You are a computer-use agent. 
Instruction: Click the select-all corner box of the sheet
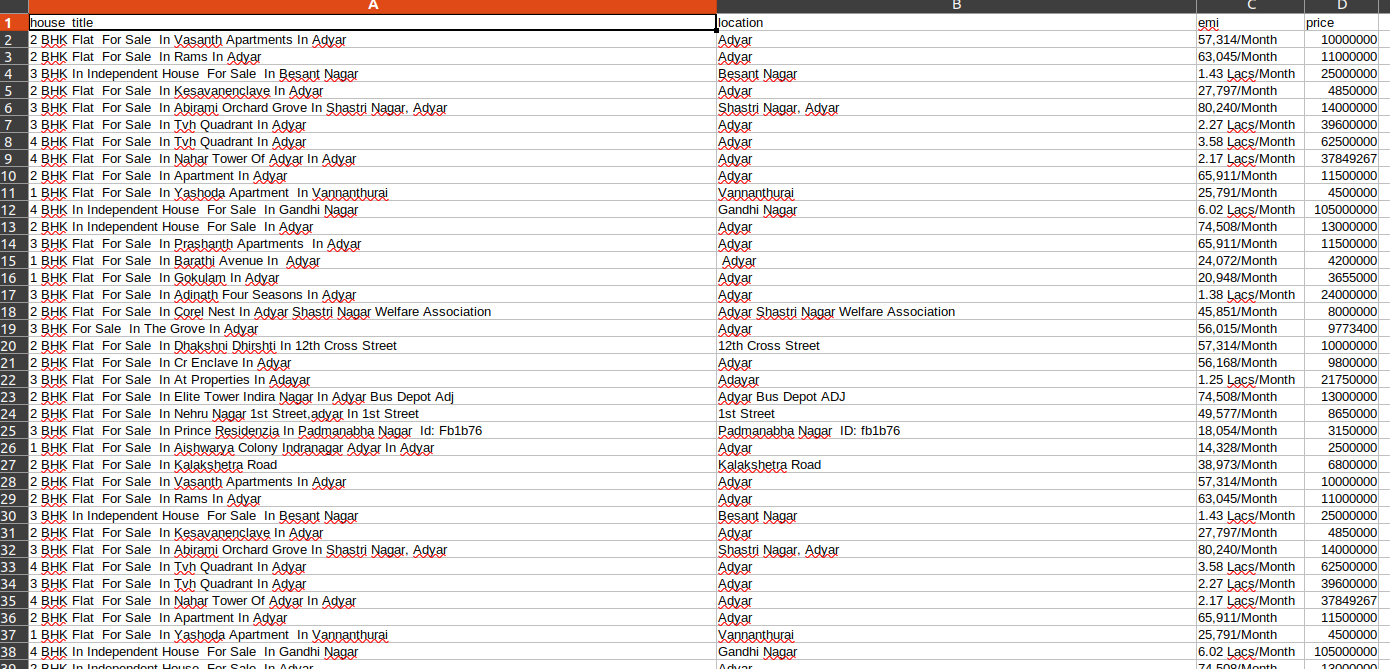14,6
